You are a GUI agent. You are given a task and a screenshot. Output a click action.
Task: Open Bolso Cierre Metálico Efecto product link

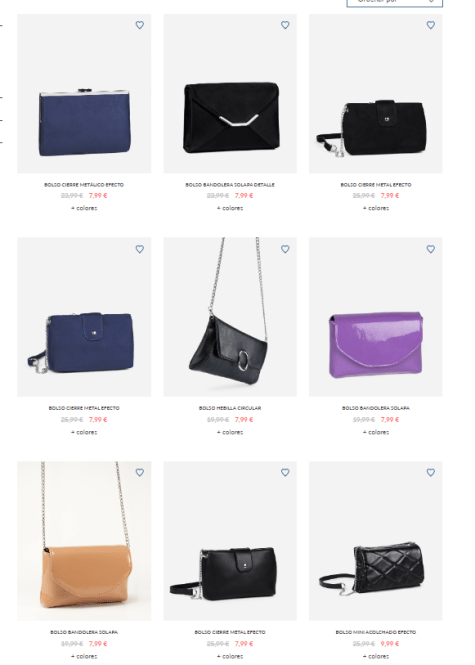(x=84, y=185)
